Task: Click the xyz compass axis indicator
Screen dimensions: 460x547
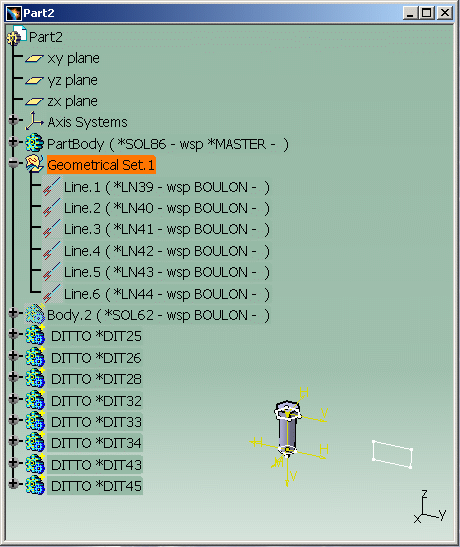Action: click(430, 507)
